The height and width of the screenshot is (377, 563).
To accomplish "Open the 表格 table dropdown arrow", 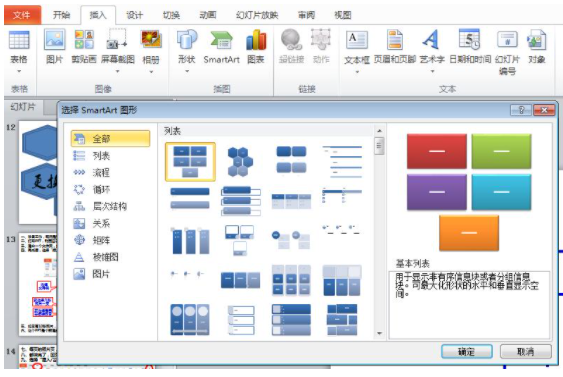I will click(19, 71).
